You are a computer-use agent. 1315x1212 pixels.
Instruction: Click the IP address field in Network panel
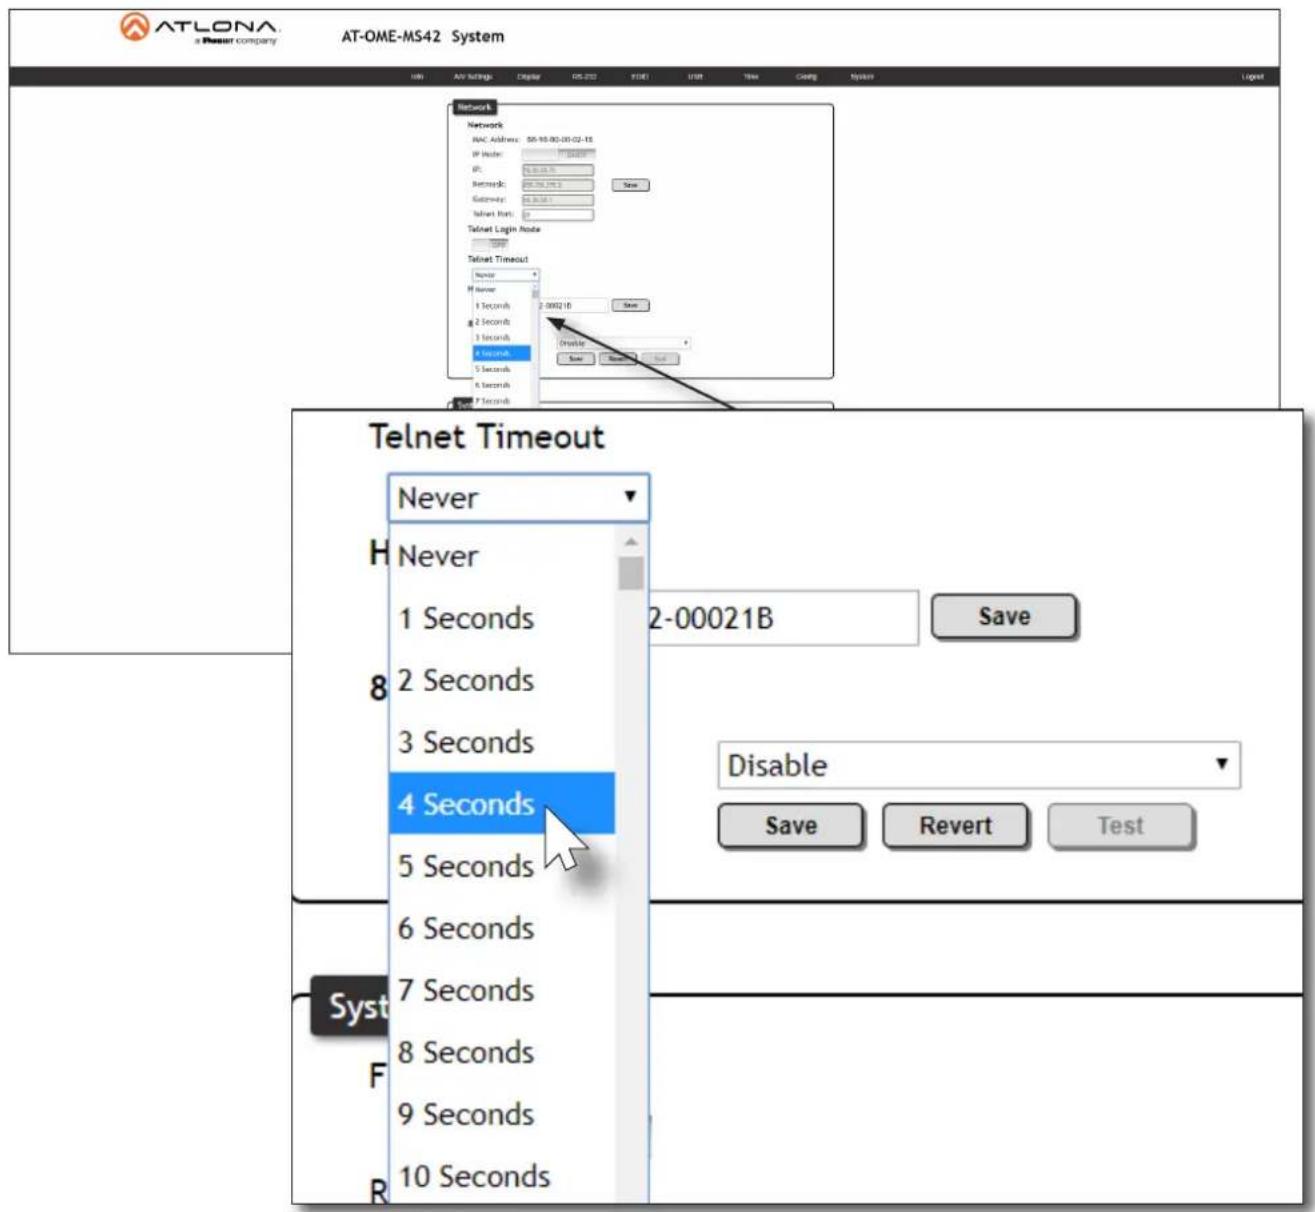(558, 170)
